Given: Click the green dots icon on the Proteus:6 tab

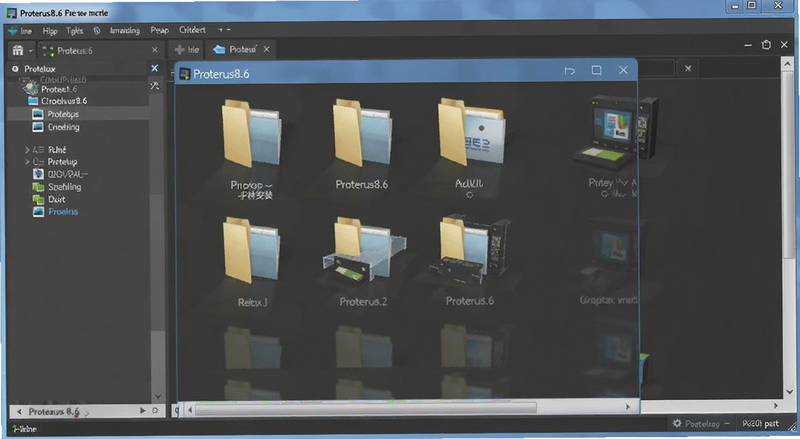Looking at the screenshot, I should point(48,50).
